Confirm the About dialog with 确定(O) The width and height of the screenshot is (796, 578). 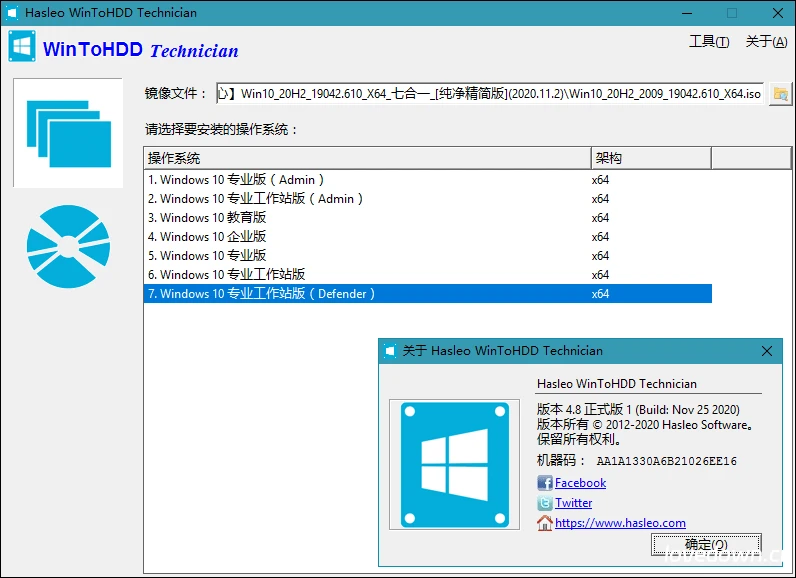(706, 545)
